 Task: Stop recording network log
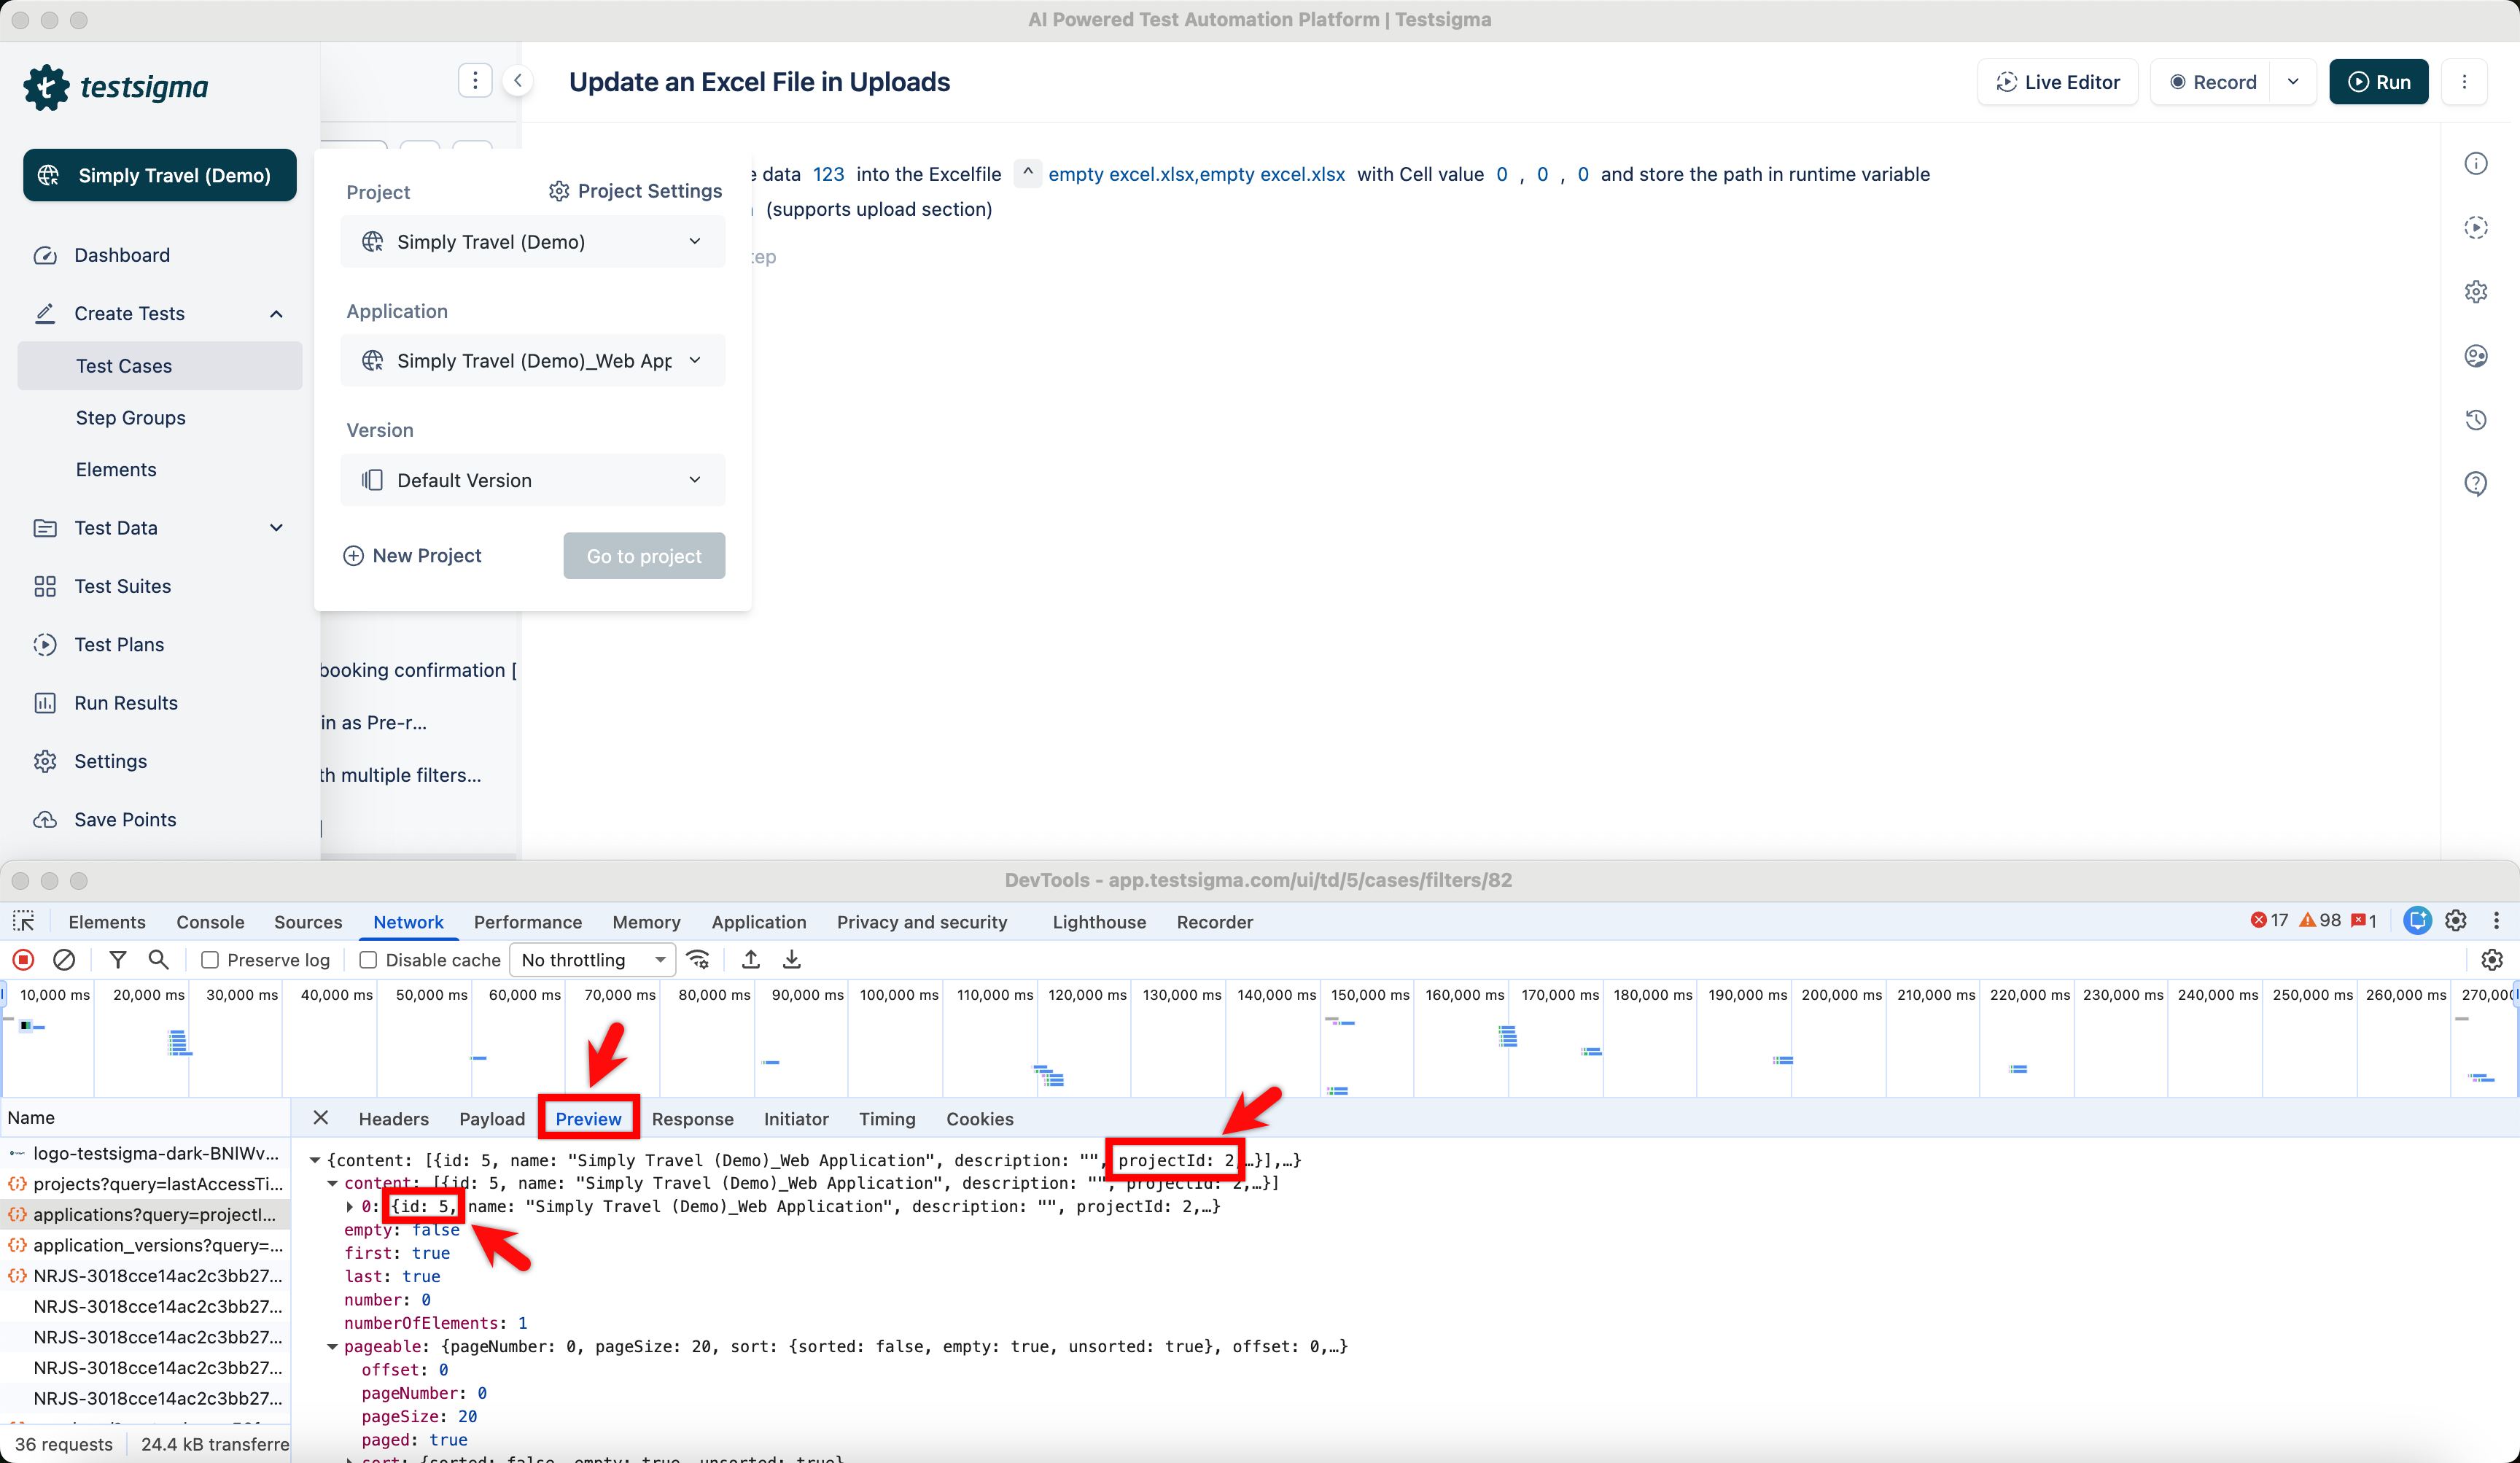tap(23, 959)
